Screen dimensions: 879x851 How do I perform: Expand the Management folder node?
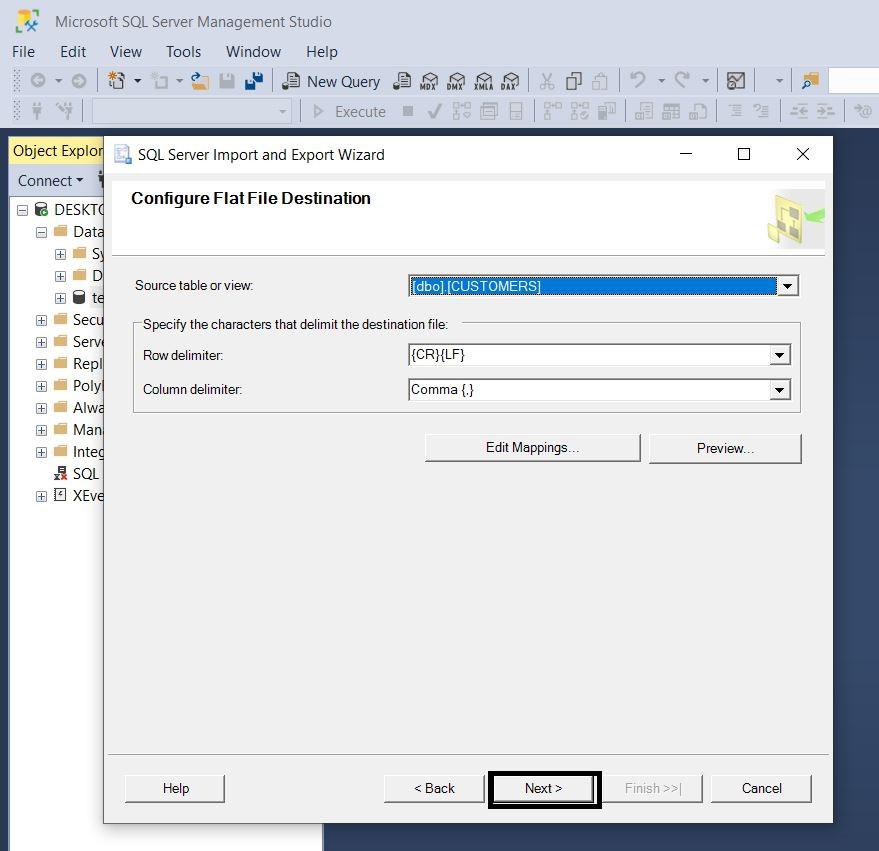tap(41, 430)
